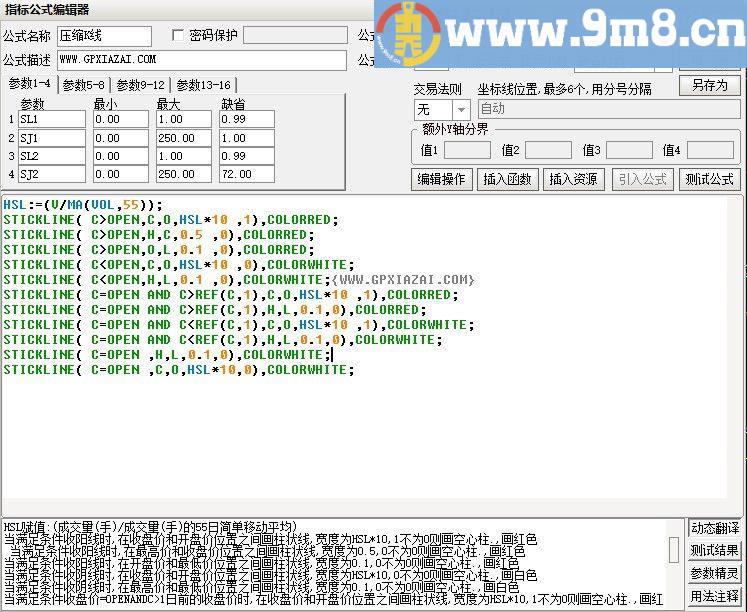Click the 值1 Y-axis boundary field
This screenshot has width=747, height=612.
467,150
